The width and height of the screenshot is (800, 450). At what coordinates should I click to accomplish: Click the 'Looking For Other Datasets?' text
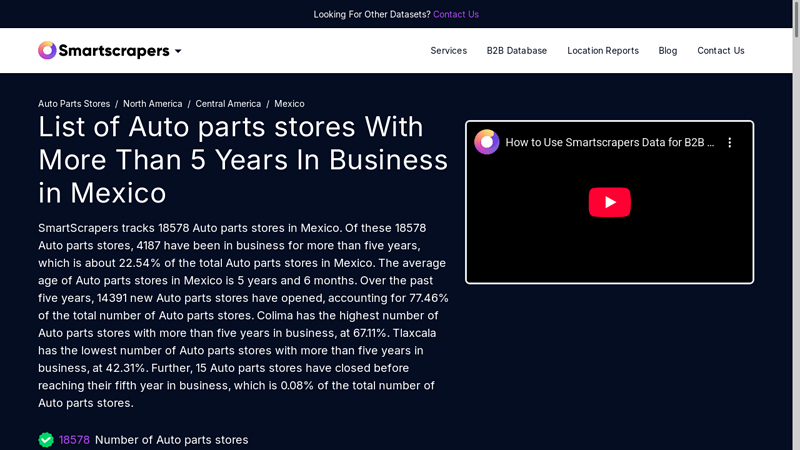tap(372, 14)
